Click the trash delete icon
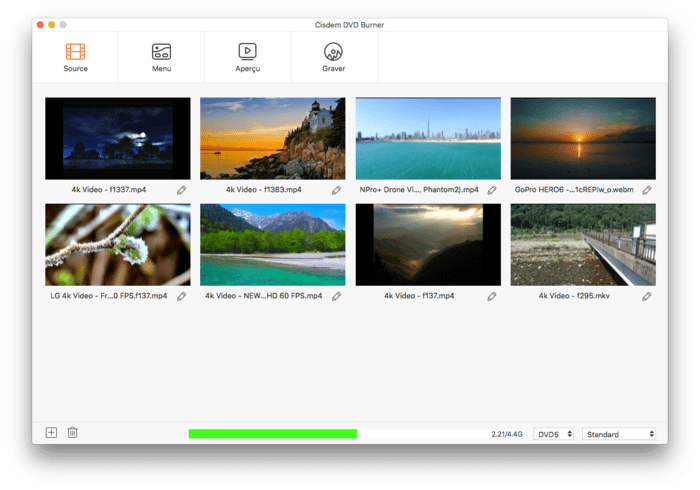Screen dimensions: 700x490 pyautogui.click(x=73, y=433)
